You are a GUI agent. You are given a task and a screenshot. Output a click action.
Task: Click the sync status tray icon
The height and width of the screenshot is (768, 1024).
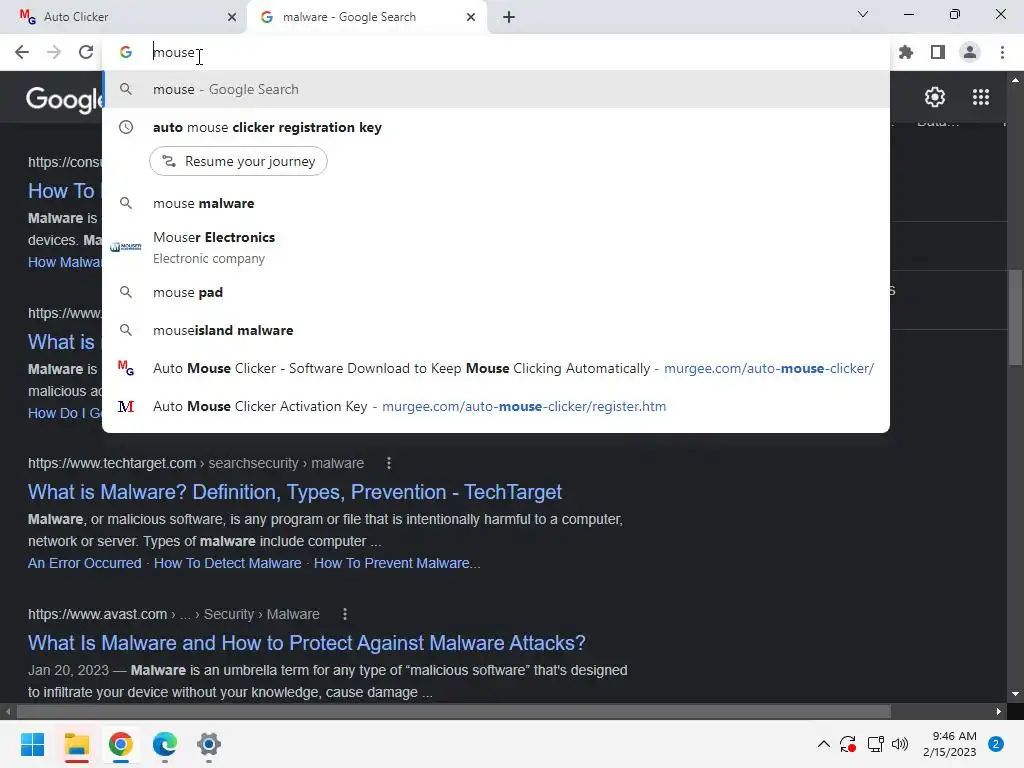coord(848,744)
